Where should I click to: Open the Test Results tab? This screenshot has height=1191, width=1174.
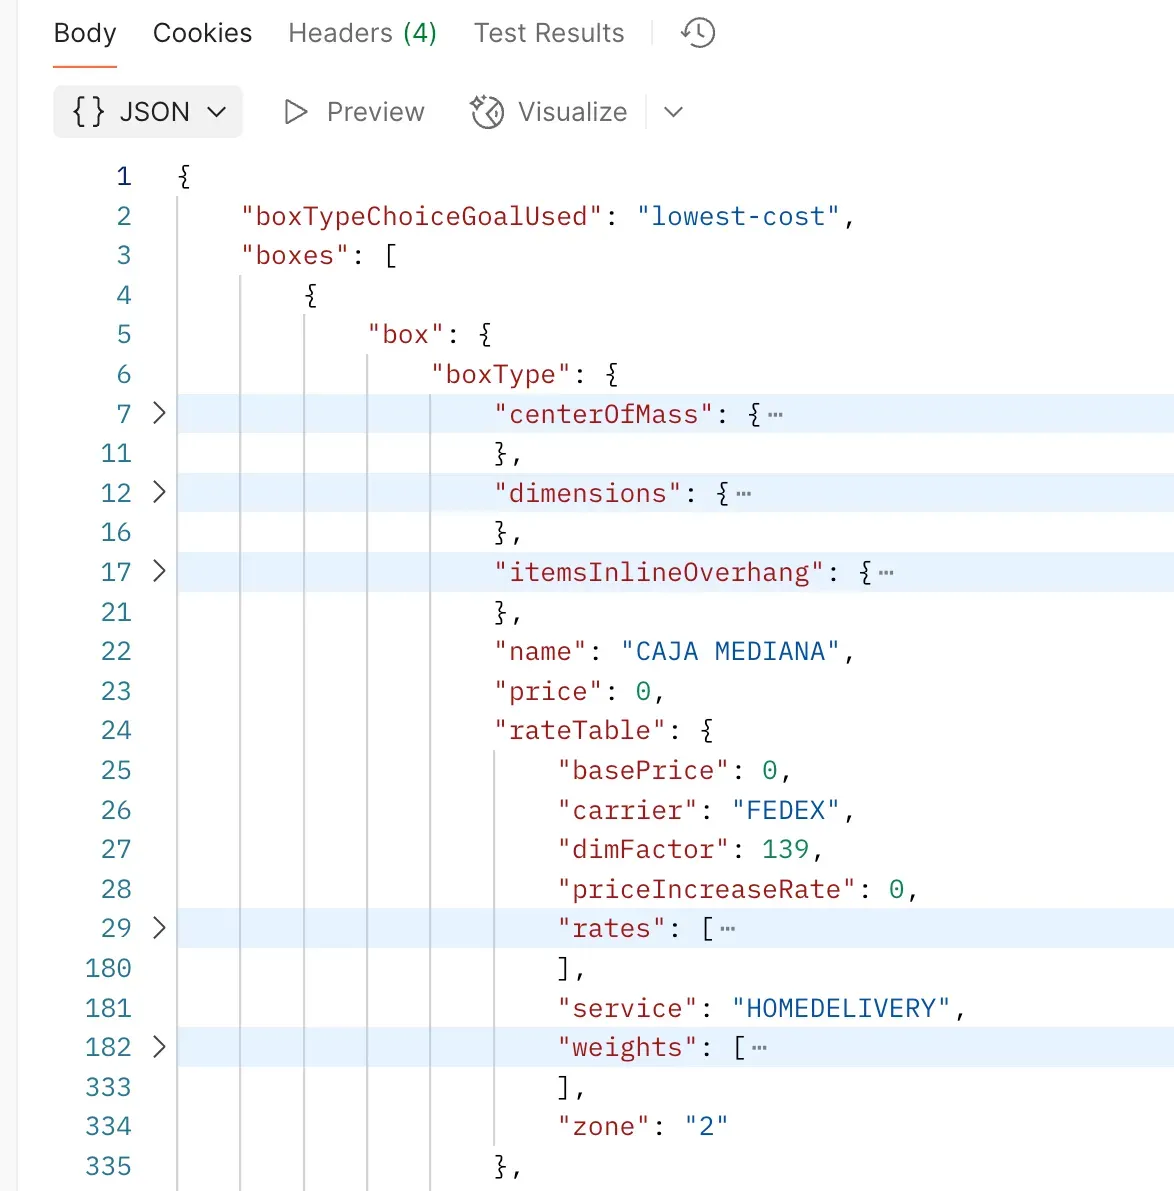pyautogui.click(x=549, y=33)
